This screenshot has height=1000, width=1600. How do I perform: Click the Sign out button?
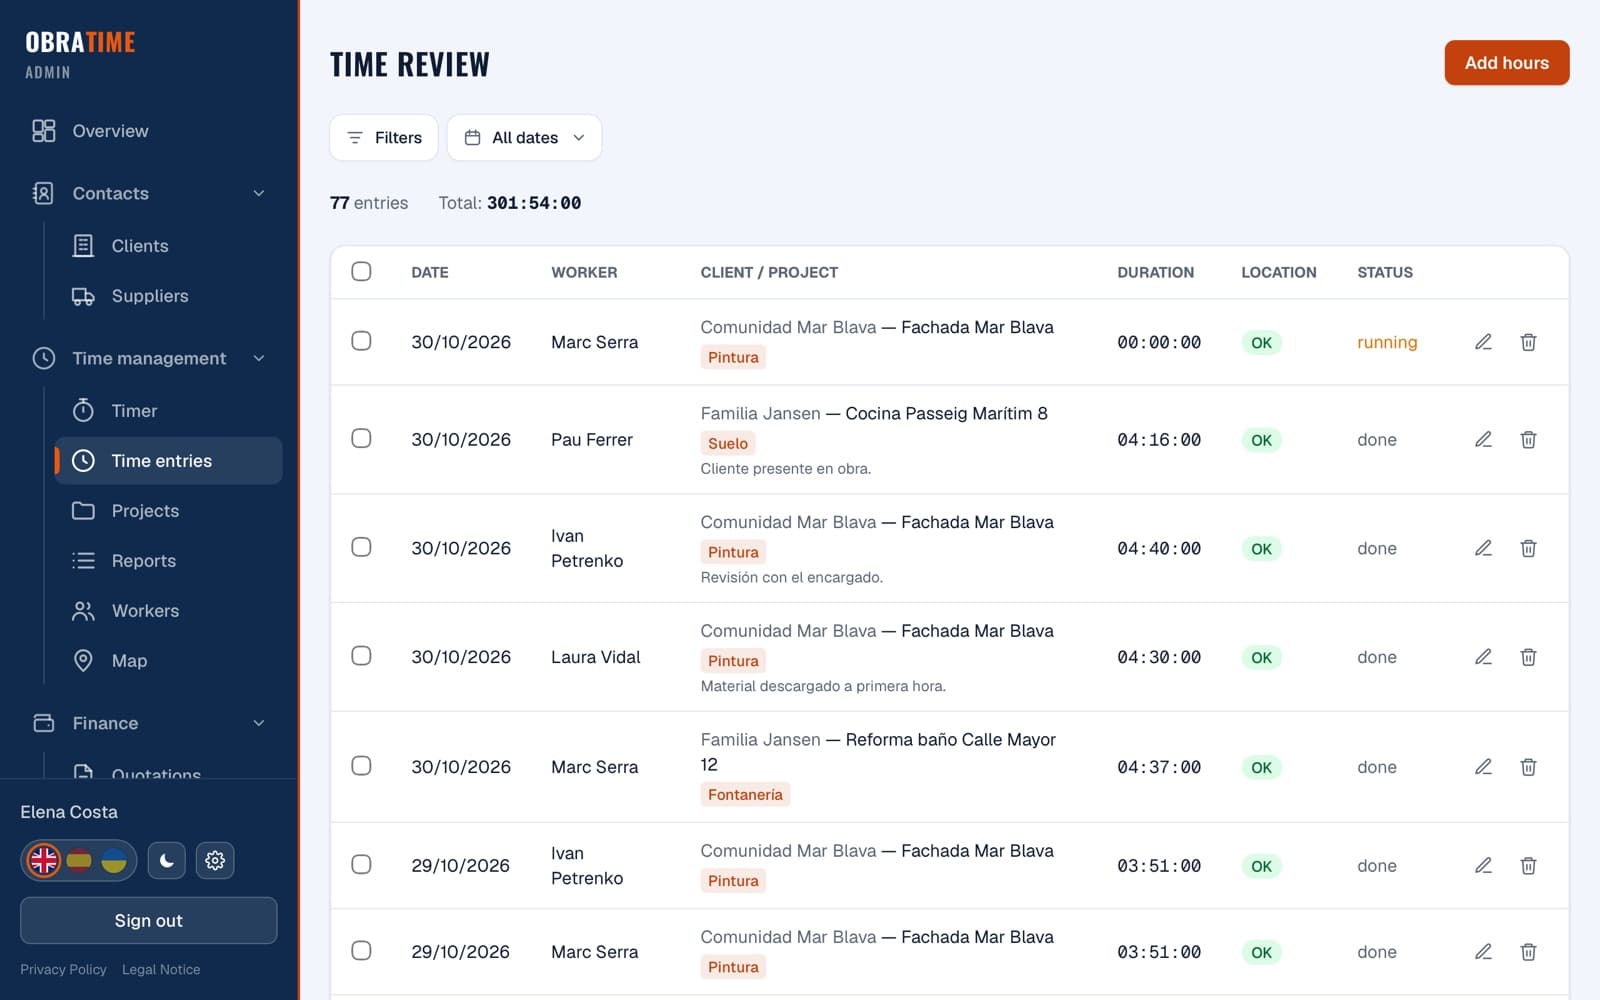pos(149,920)
